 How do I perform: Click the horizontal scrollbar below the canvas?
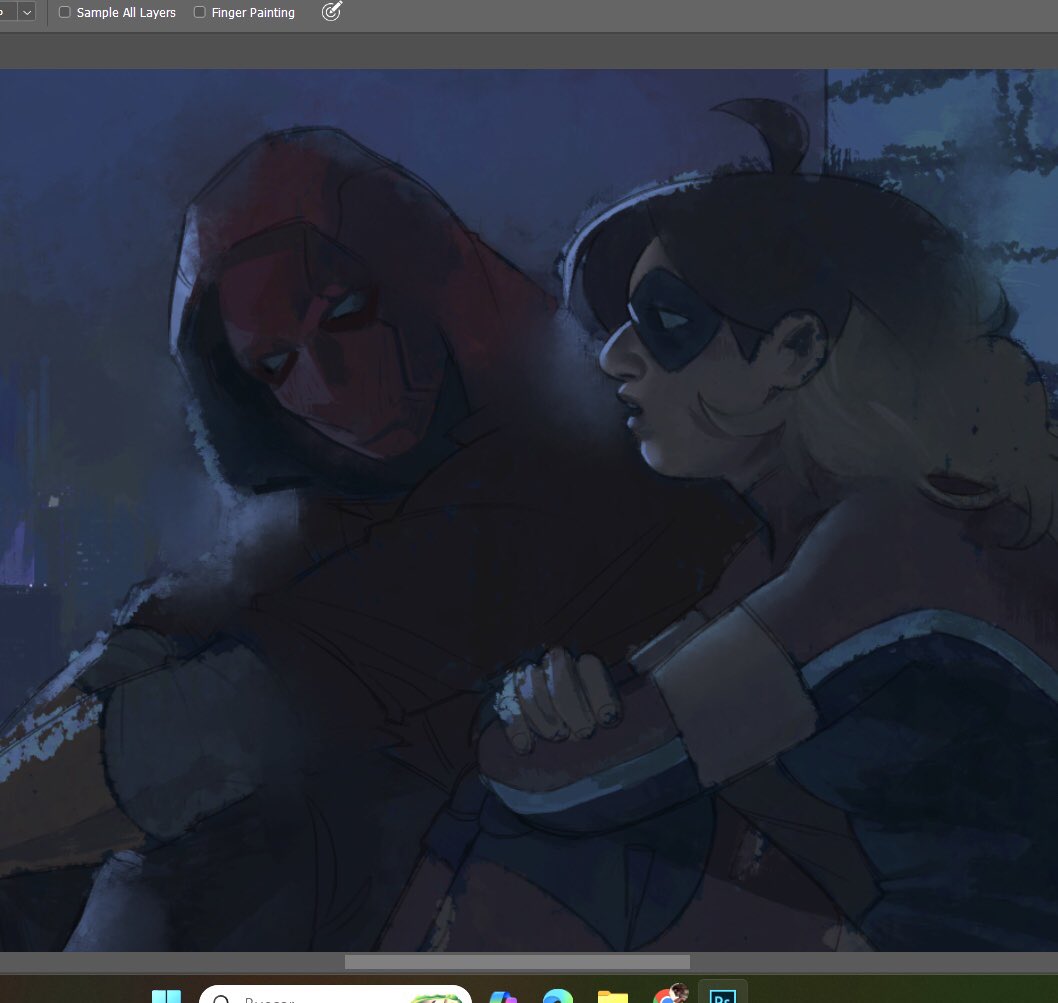(517, 962)
